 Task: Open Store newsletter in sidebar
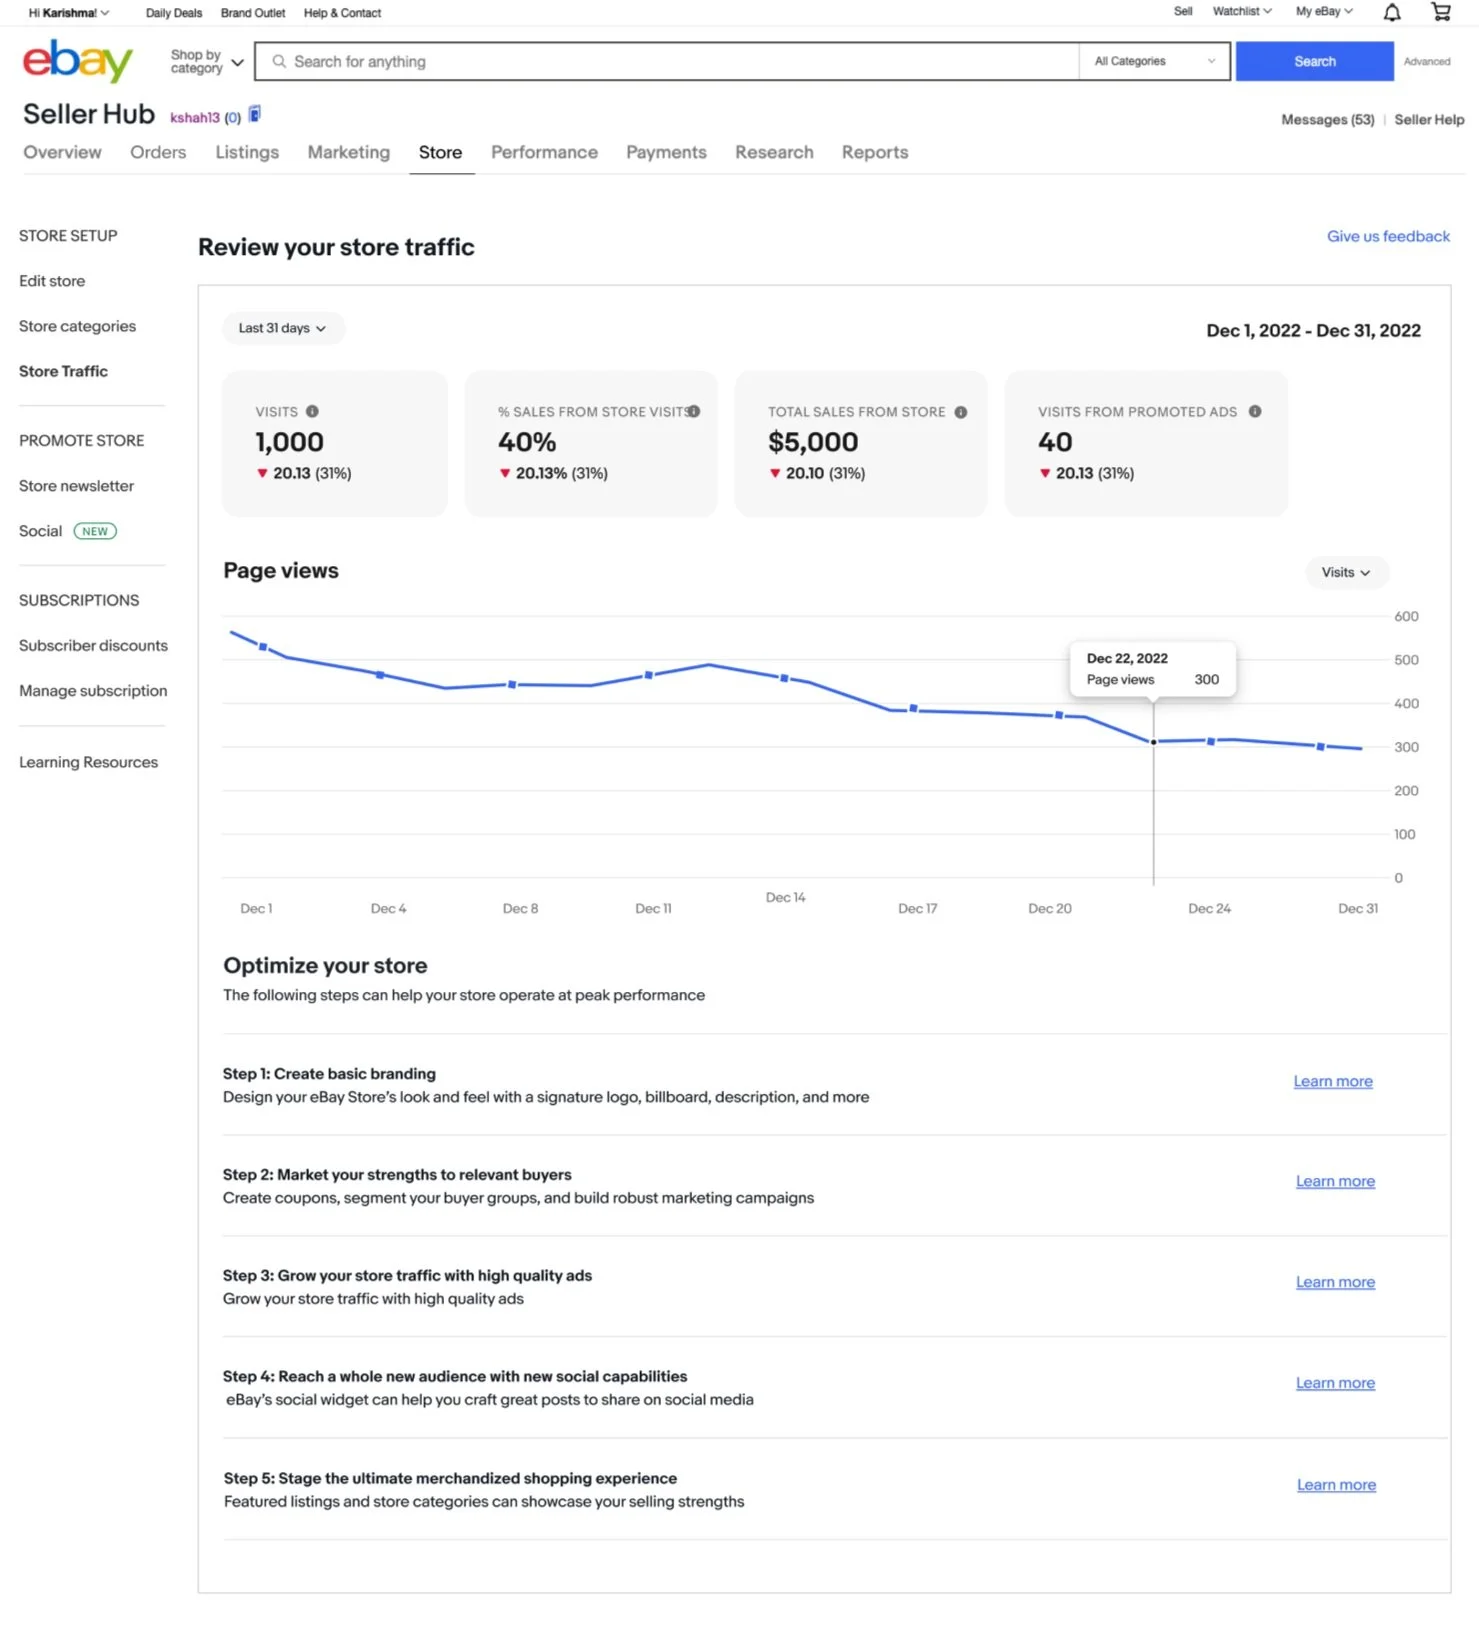coord(76,486)
